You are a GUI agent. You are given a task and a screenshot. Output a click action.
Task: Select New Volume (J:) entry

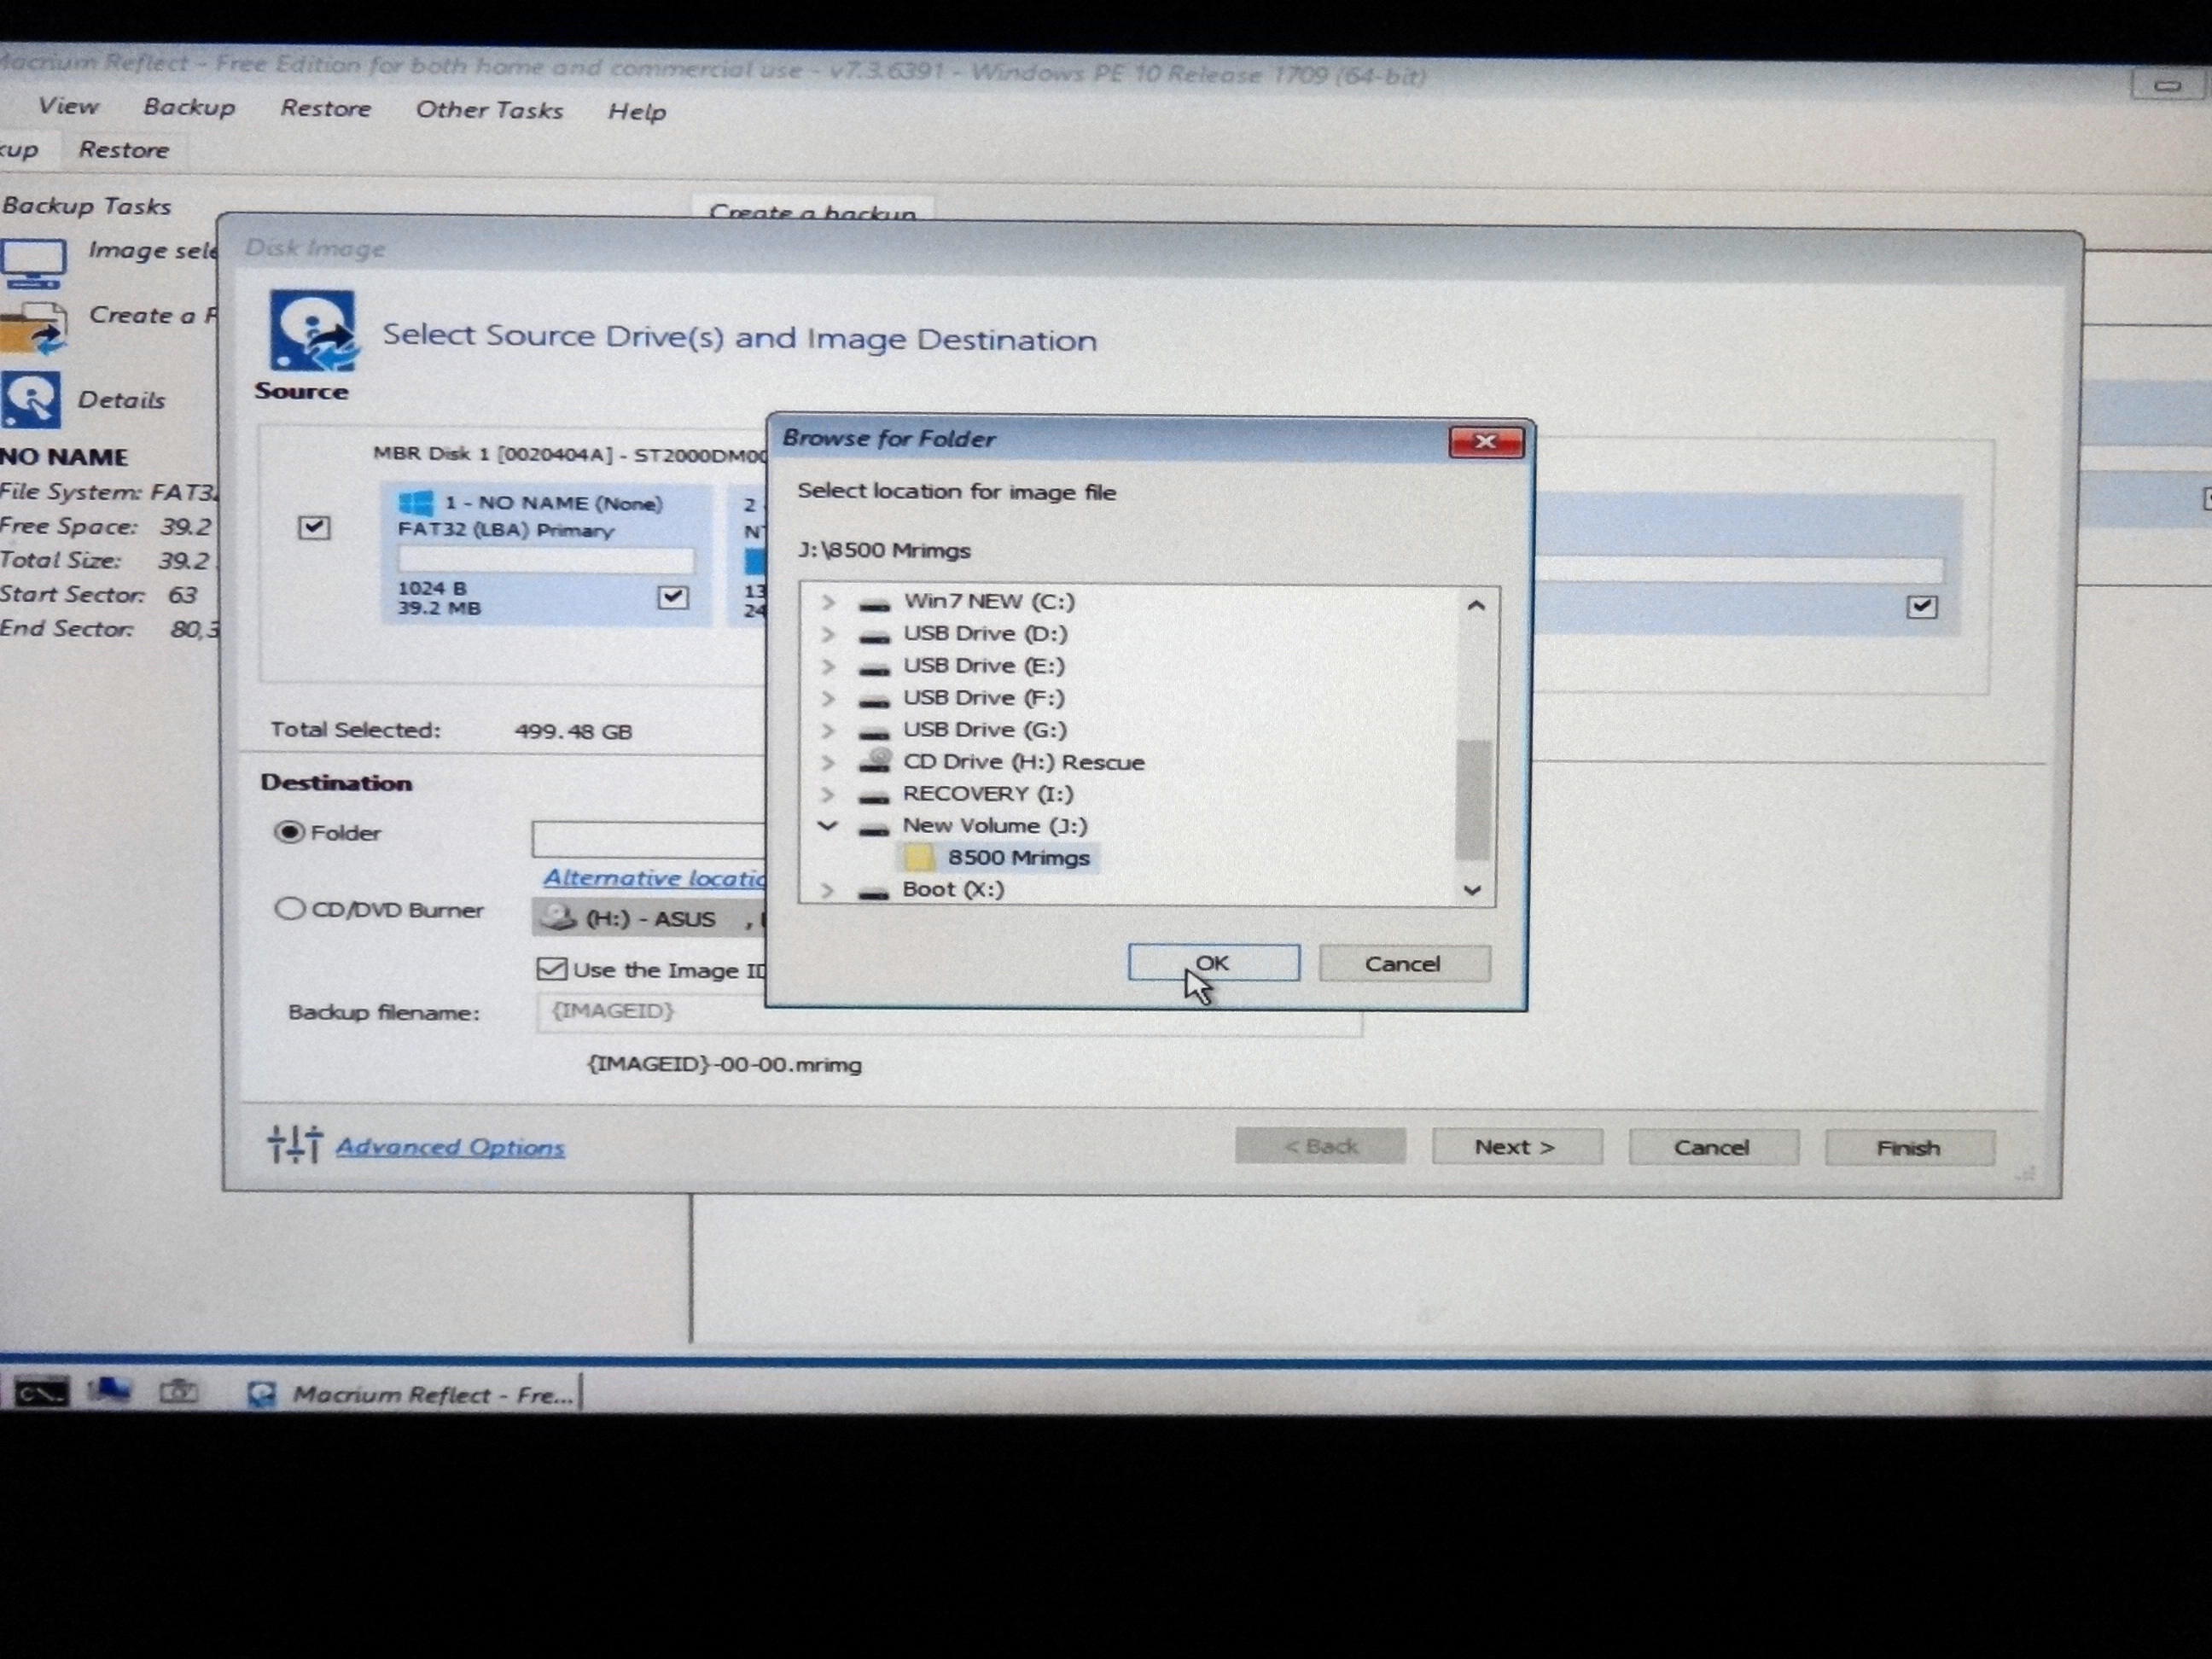click(x=995, y=825)
